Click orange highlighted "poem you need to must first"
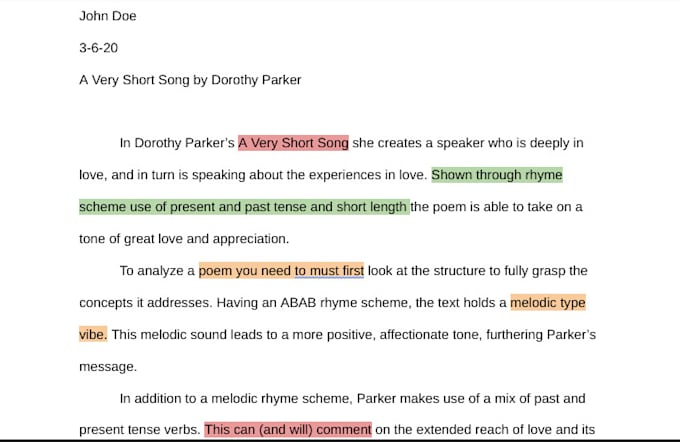The image size is (680, 442). tap(281, 271)
